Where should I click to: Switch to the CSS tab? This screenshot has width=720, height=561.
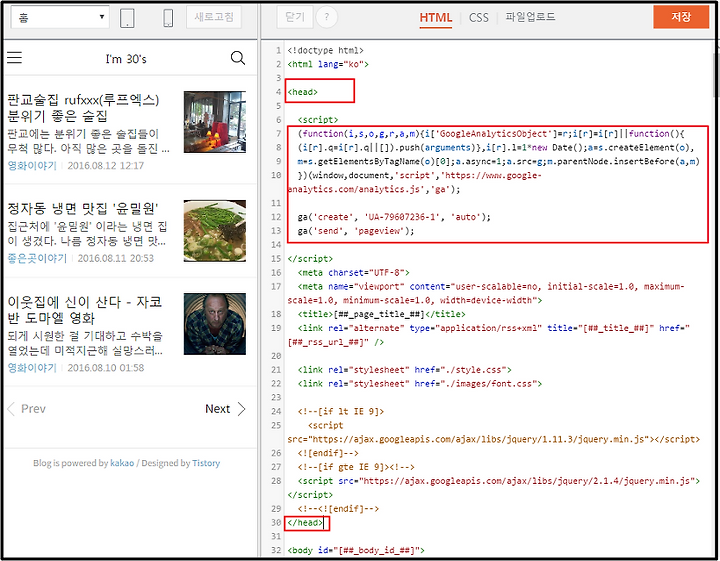(478, 18)
